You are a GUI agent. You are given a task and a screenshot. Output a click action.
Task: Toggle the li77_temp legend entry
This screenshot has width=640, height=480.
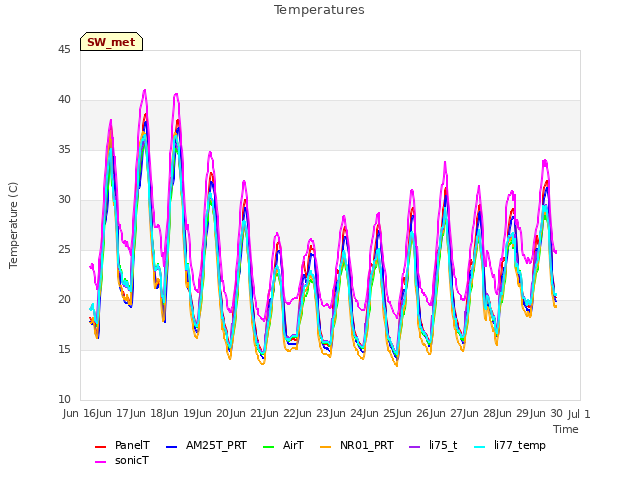tap(510, 445)
